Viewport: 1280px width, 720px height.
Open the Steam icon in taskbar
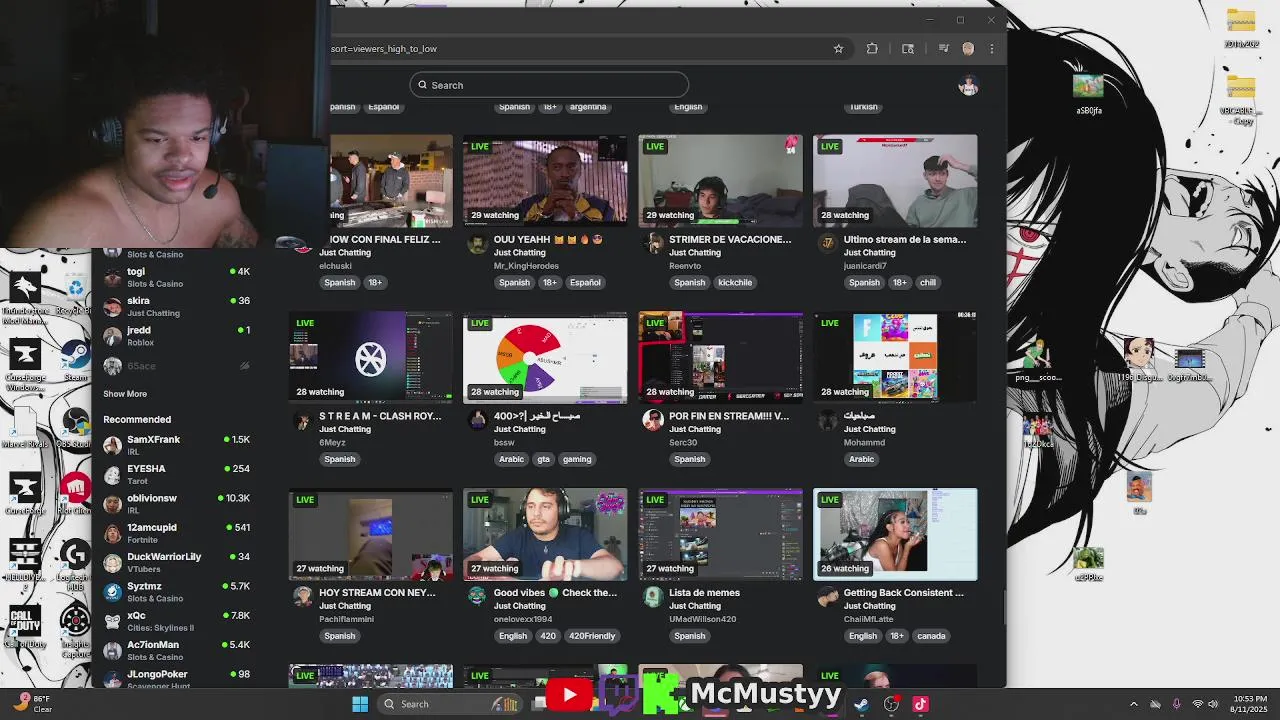861,704
